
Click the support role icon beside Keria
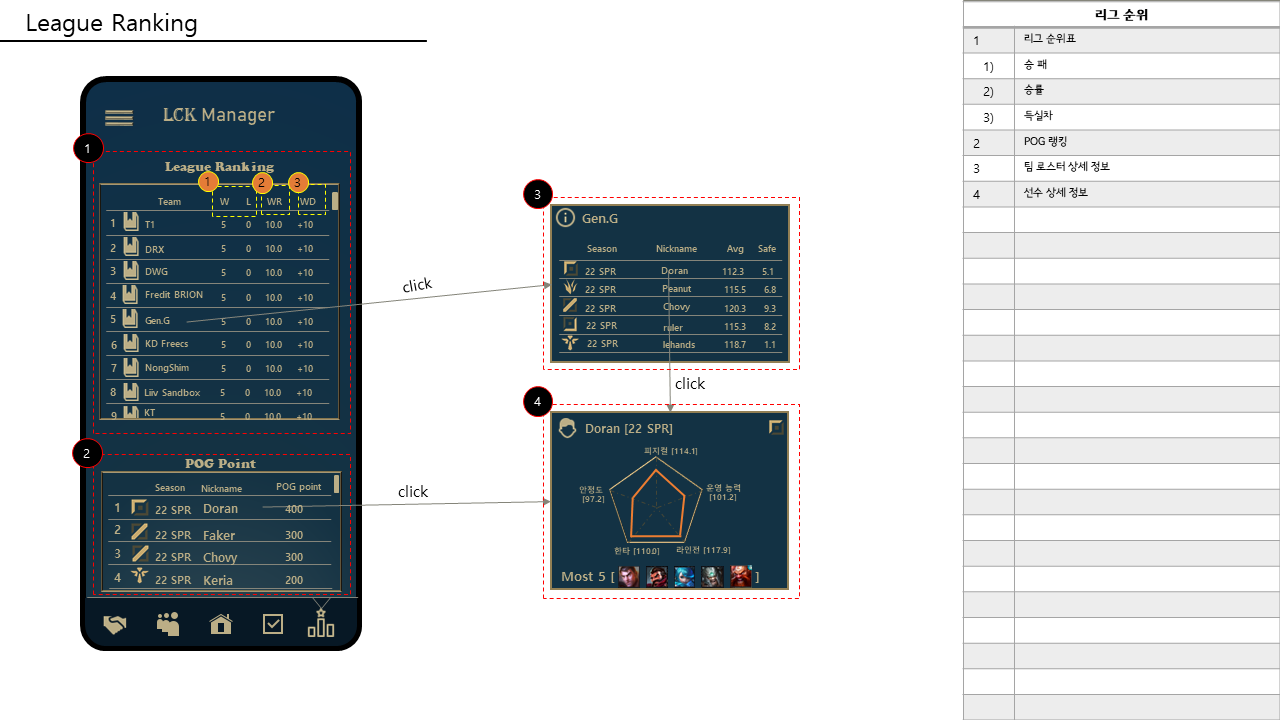pyautogui.click(x=140, y=577)
